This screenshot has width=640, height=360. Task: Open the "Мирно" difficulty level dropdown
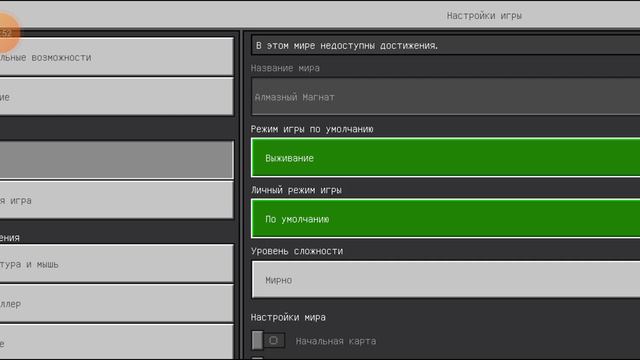point(446,280)
